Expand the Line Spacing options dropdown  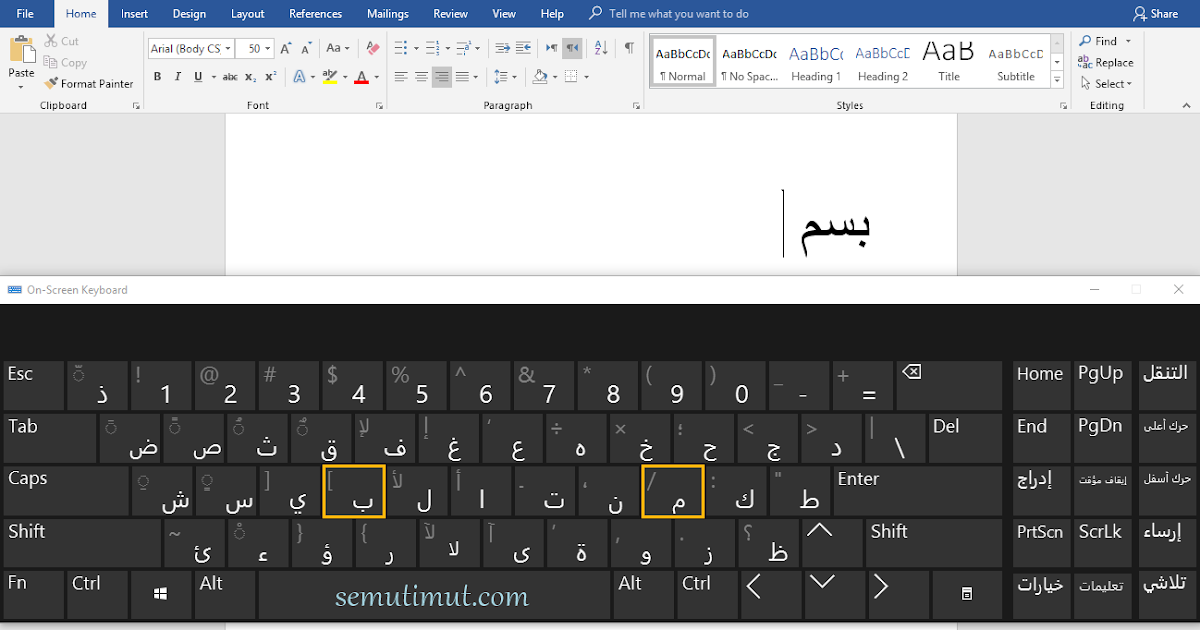513,76
